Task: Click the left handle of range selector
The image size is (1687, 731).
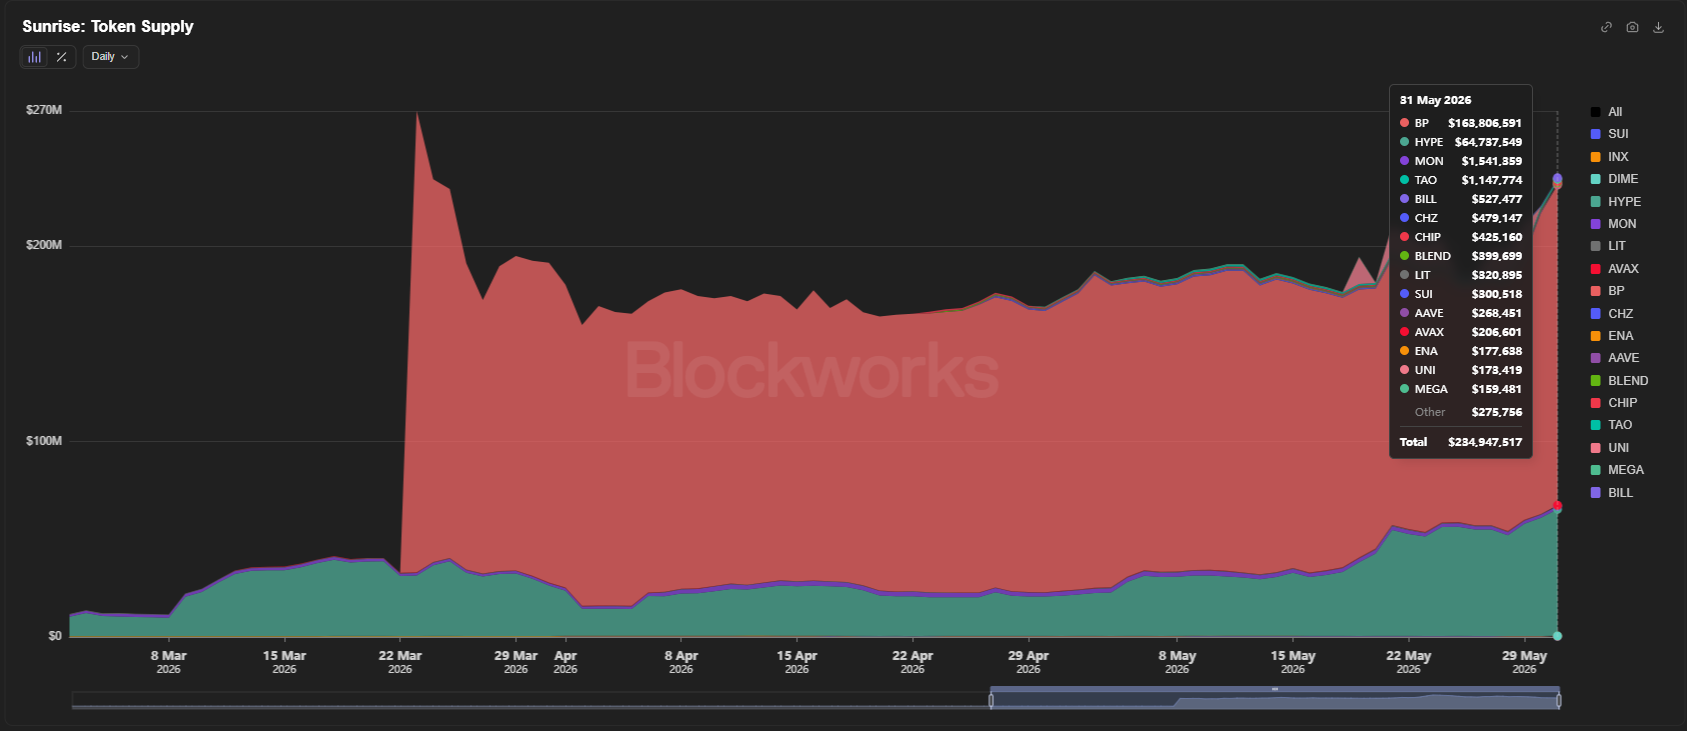Action: pos(991,700)
